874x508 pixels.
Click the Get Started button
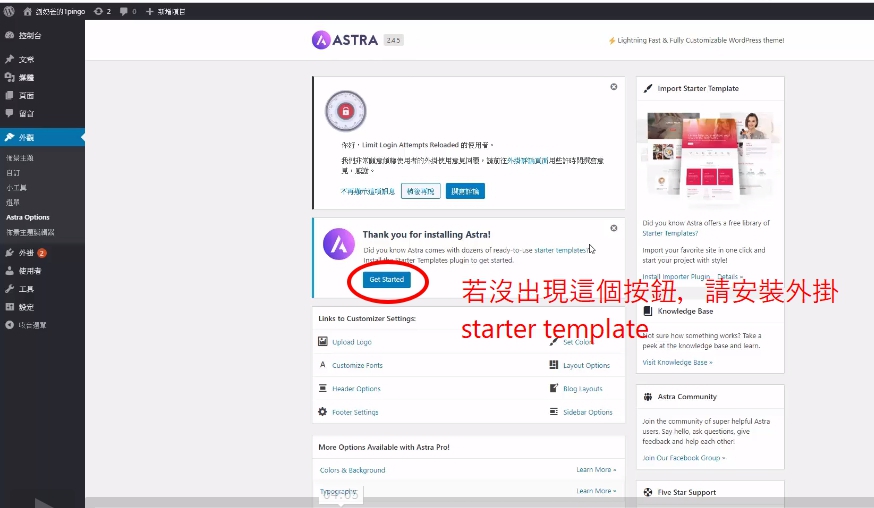(x=387, y=279)
